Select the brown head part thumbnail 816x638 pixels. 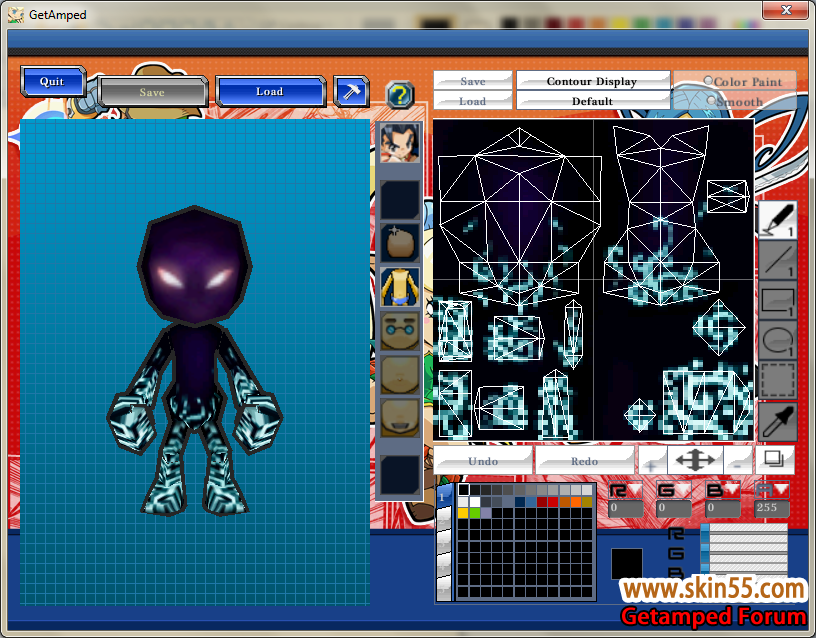399,243
